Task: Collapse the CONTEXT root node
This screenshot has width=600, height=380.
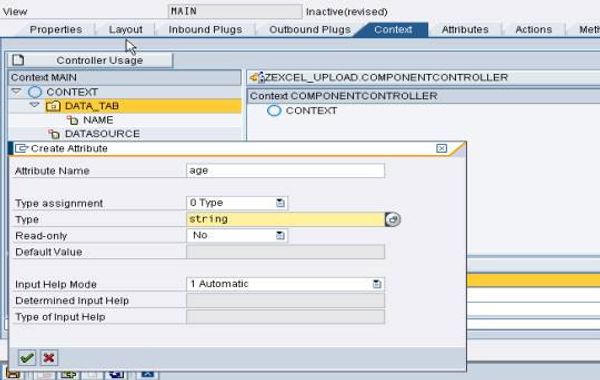Action: [16, 91]
